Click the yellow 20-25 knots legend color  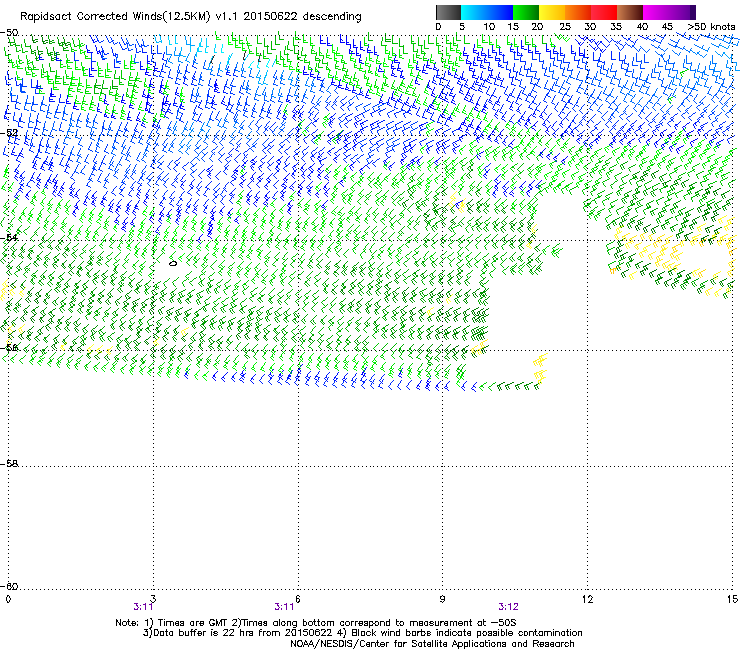(552, 12)
